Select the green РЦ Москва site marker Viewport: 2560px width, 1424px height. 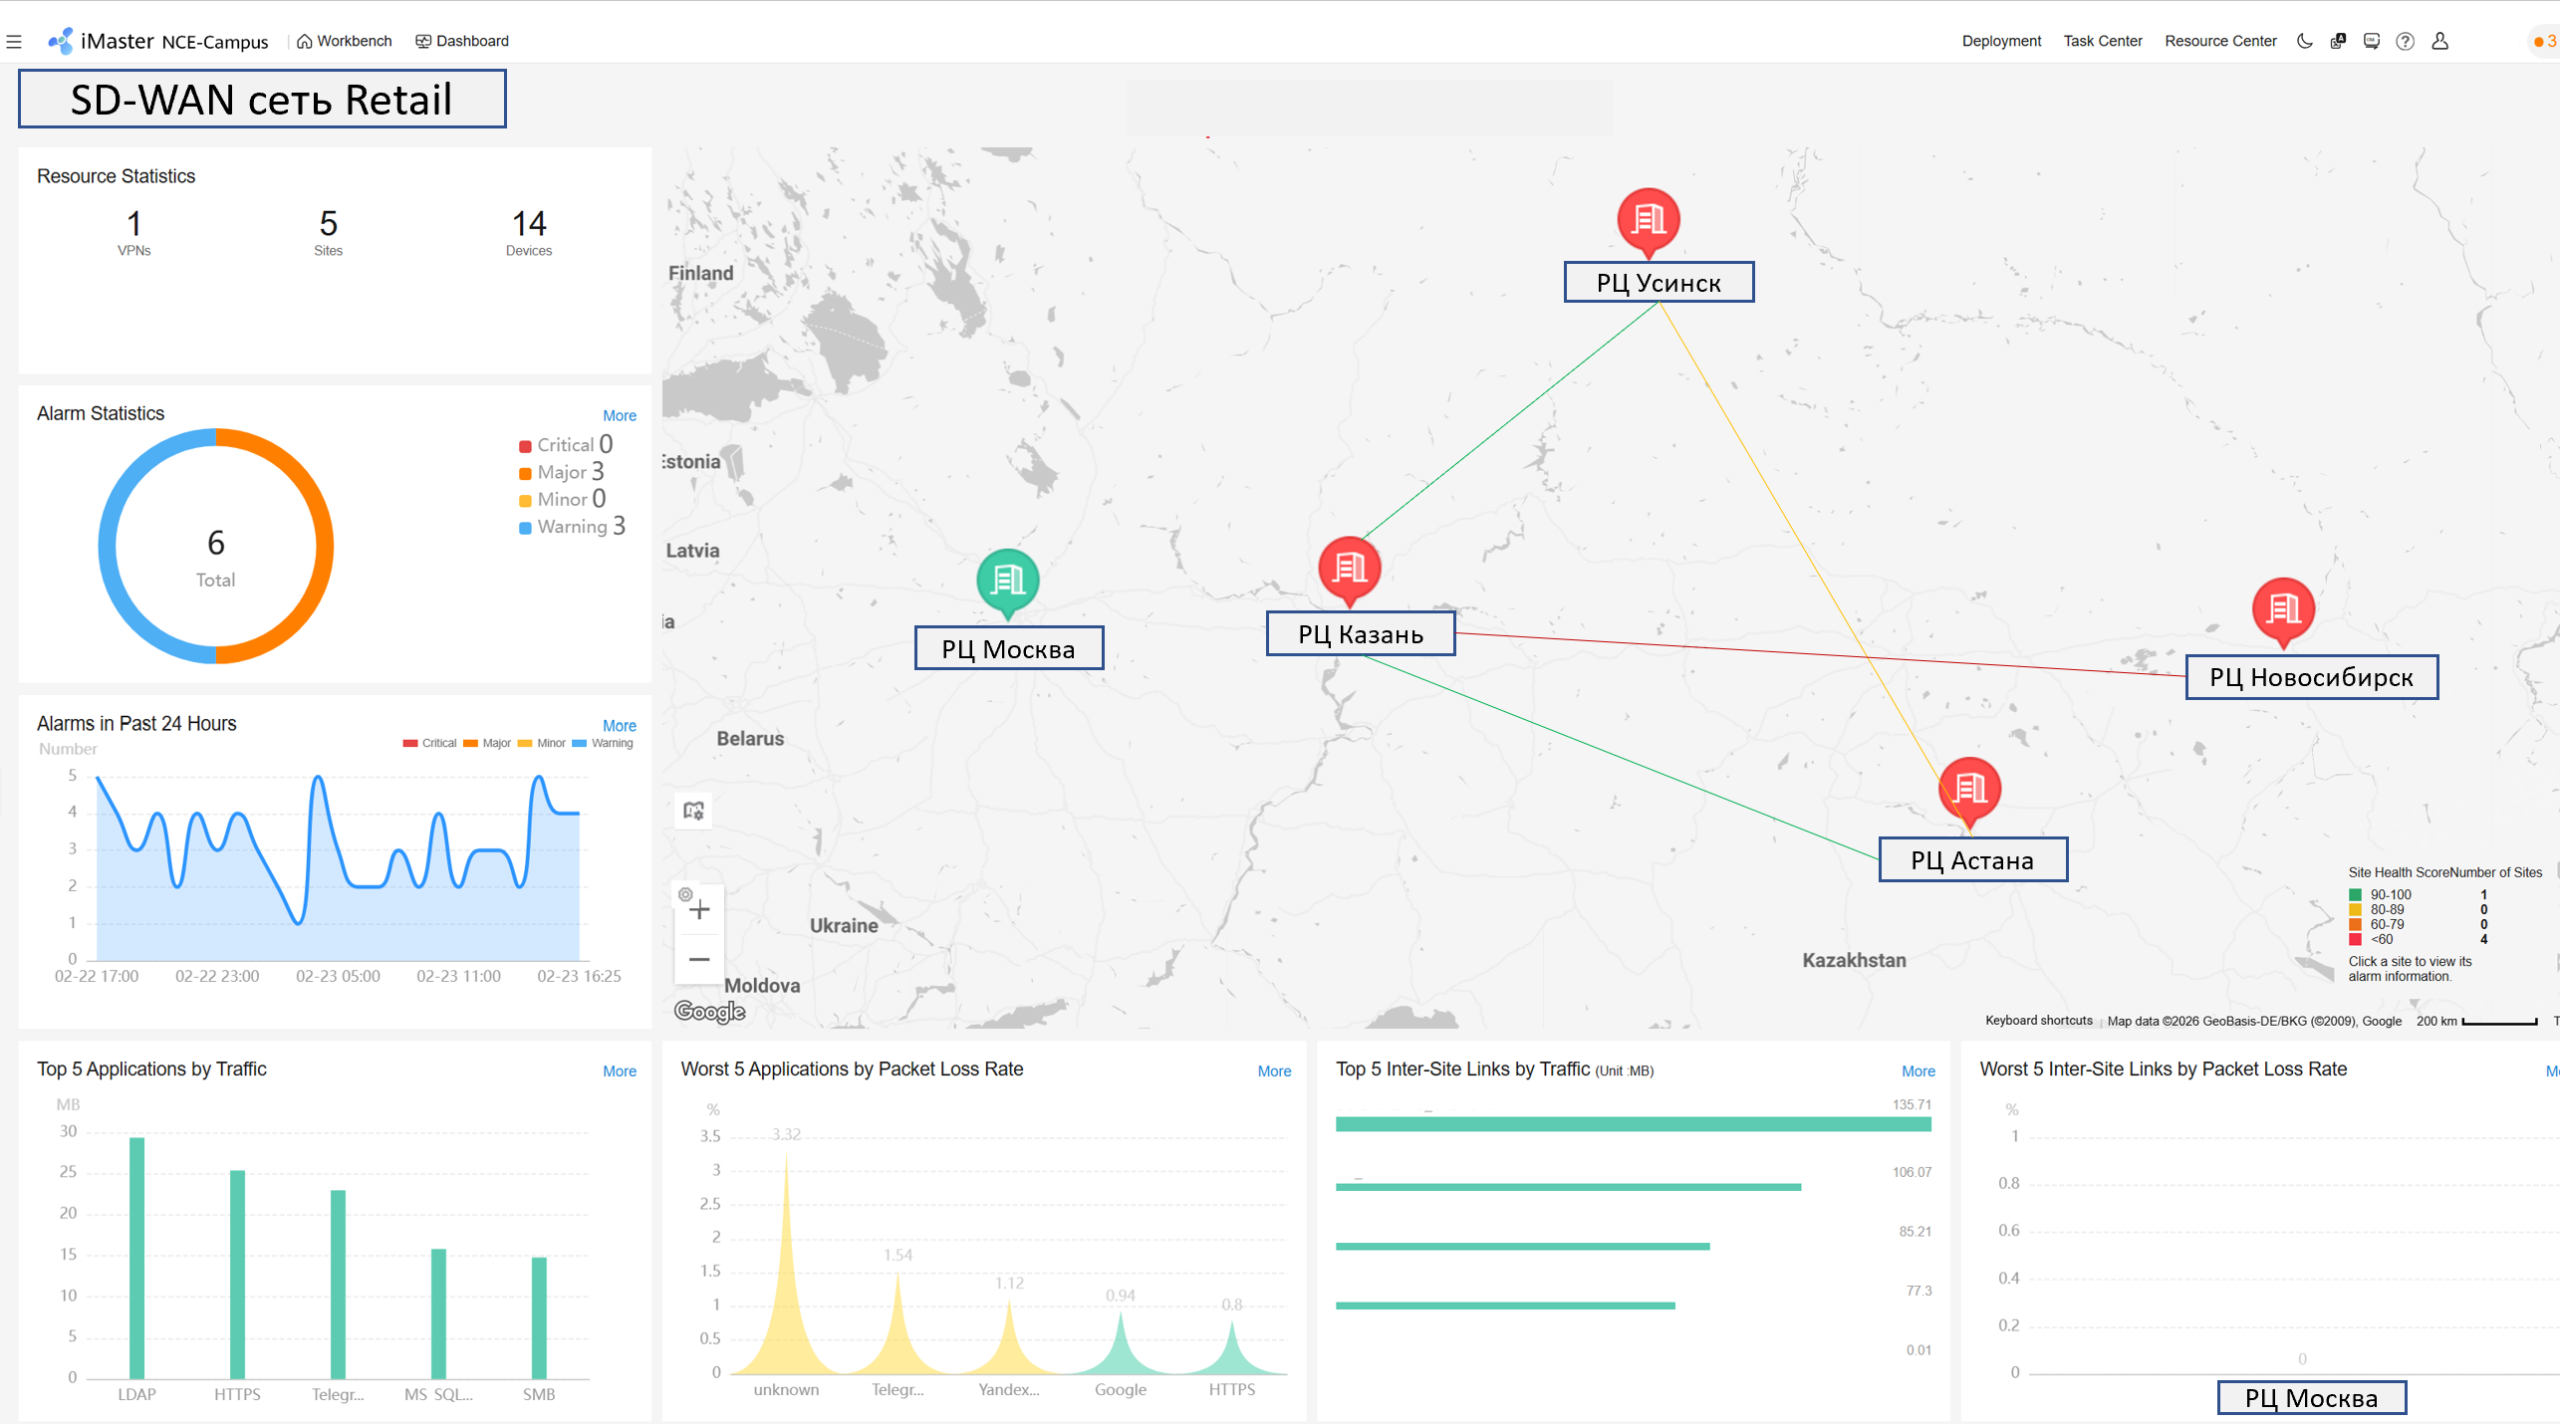(x=1007, y=580)
